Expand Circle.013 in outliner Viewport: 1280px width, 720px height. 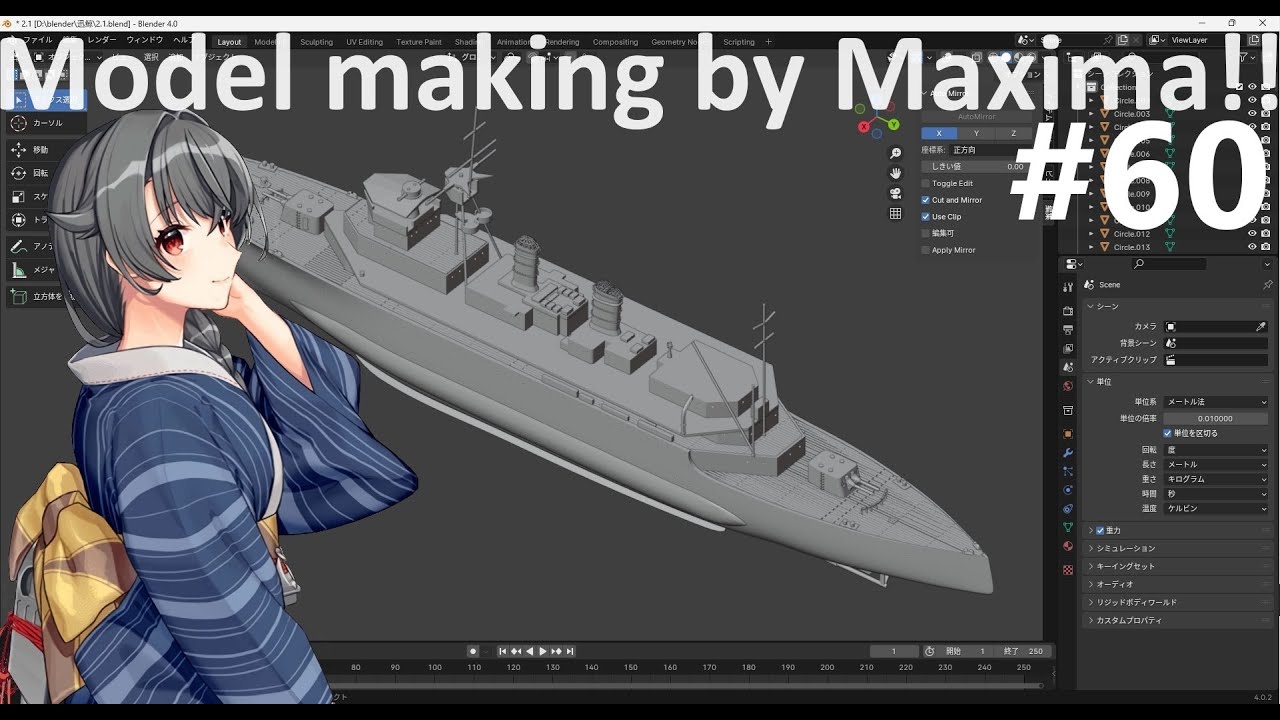tap(1091, 247)
